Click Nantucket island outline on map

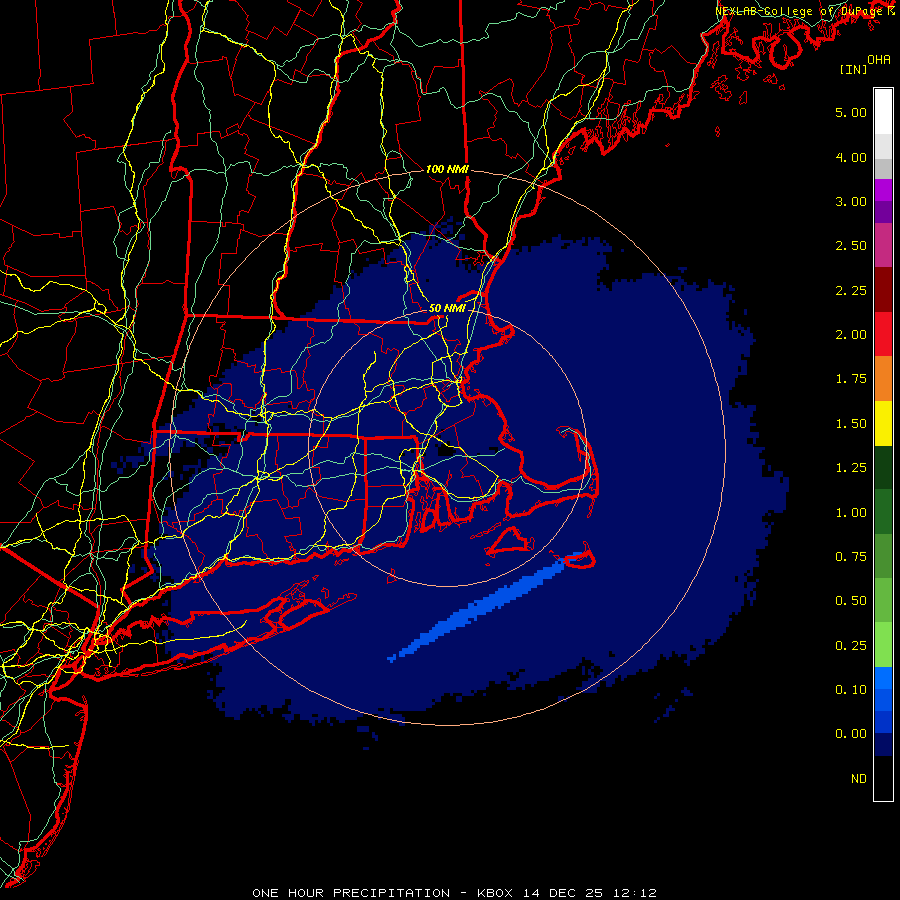[579, 557]
